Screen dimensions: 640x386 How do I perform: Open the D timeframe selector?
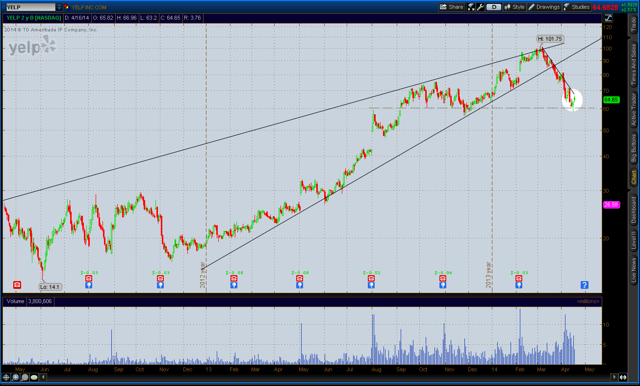[493, 7]
